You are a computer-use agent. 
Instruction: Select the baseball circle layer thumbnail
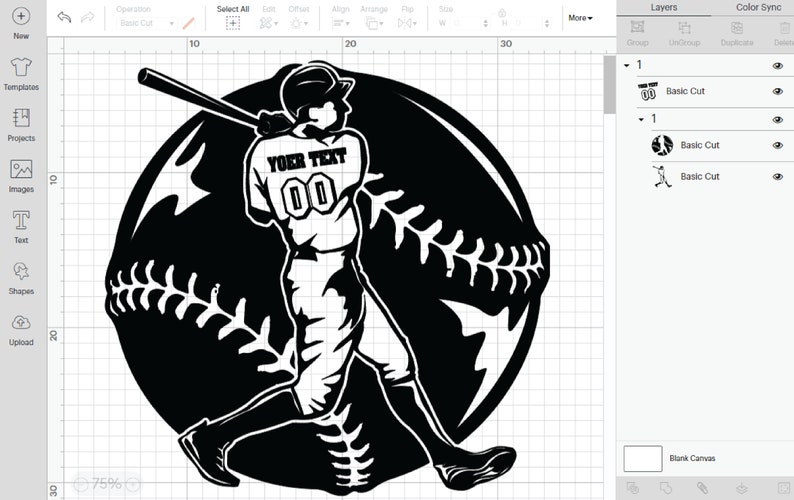tap(662, 145)
